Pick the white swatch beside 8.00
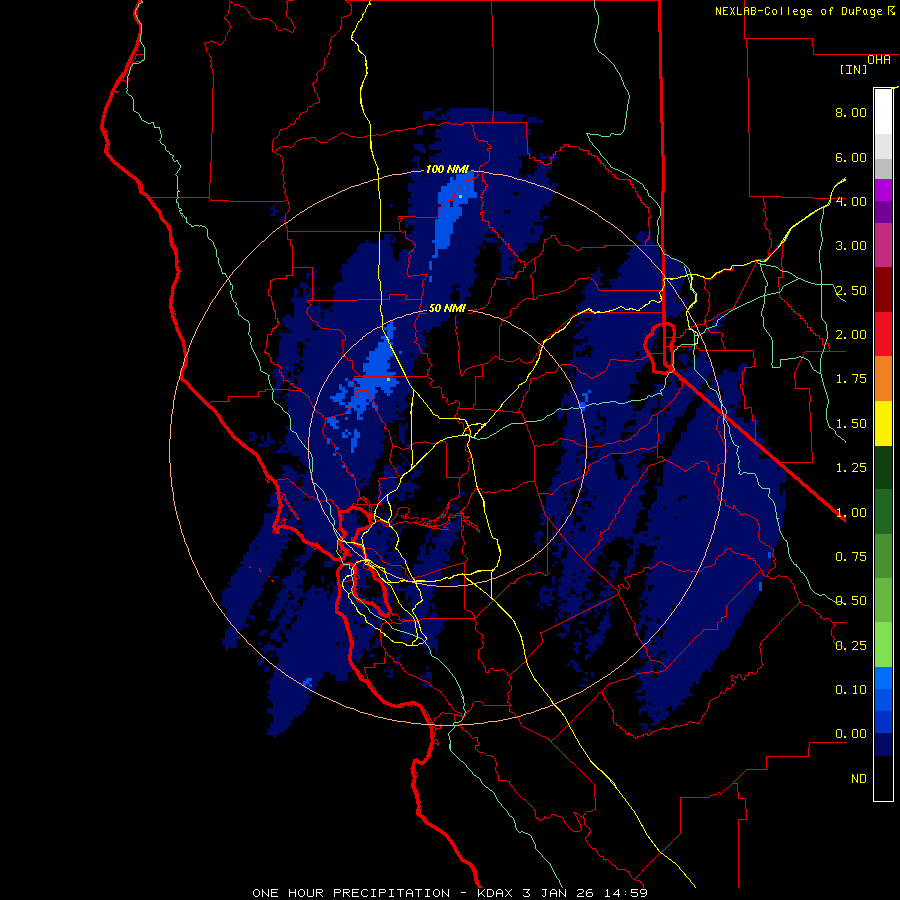This screenshot has height=900, width=900. pos(883,112)
